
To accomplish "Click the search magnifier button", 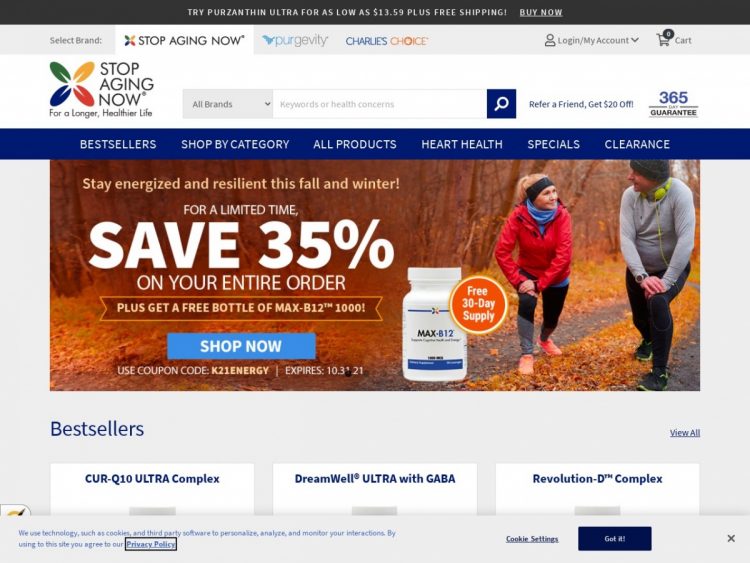I will (501, 104).
